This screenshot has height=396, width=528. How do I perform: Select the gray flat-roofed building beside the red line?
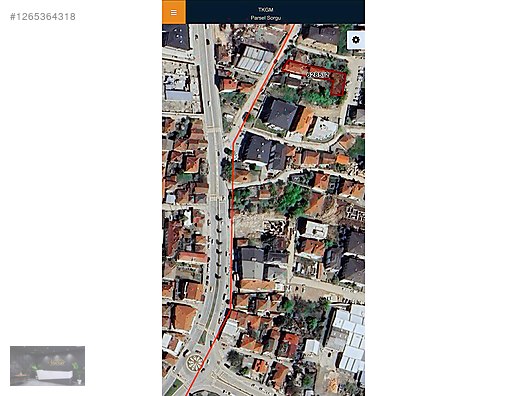[252, 264]
